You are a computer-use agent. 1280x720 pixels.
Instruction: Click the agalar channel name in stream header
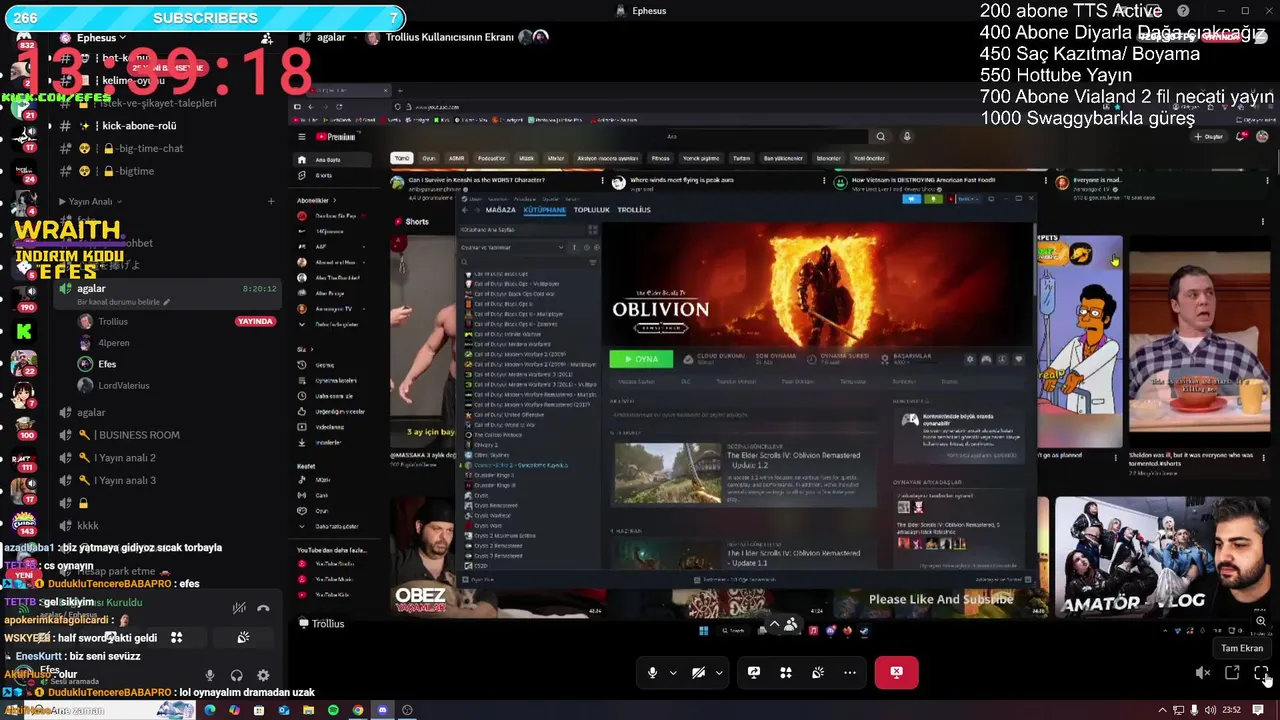tap(331, 37)
